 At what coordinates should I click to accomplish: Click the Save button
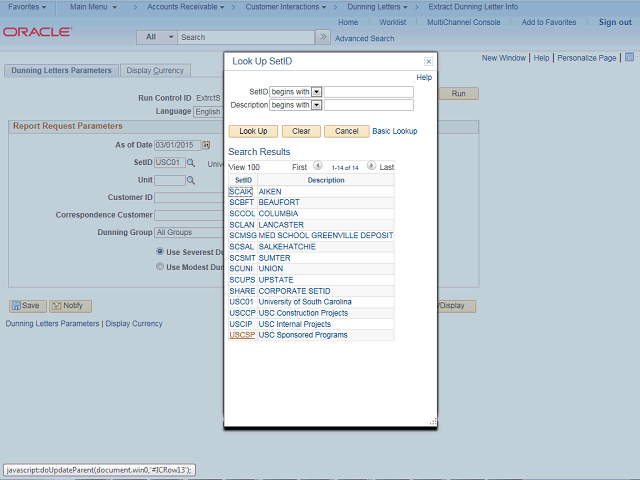pos(27,306)
